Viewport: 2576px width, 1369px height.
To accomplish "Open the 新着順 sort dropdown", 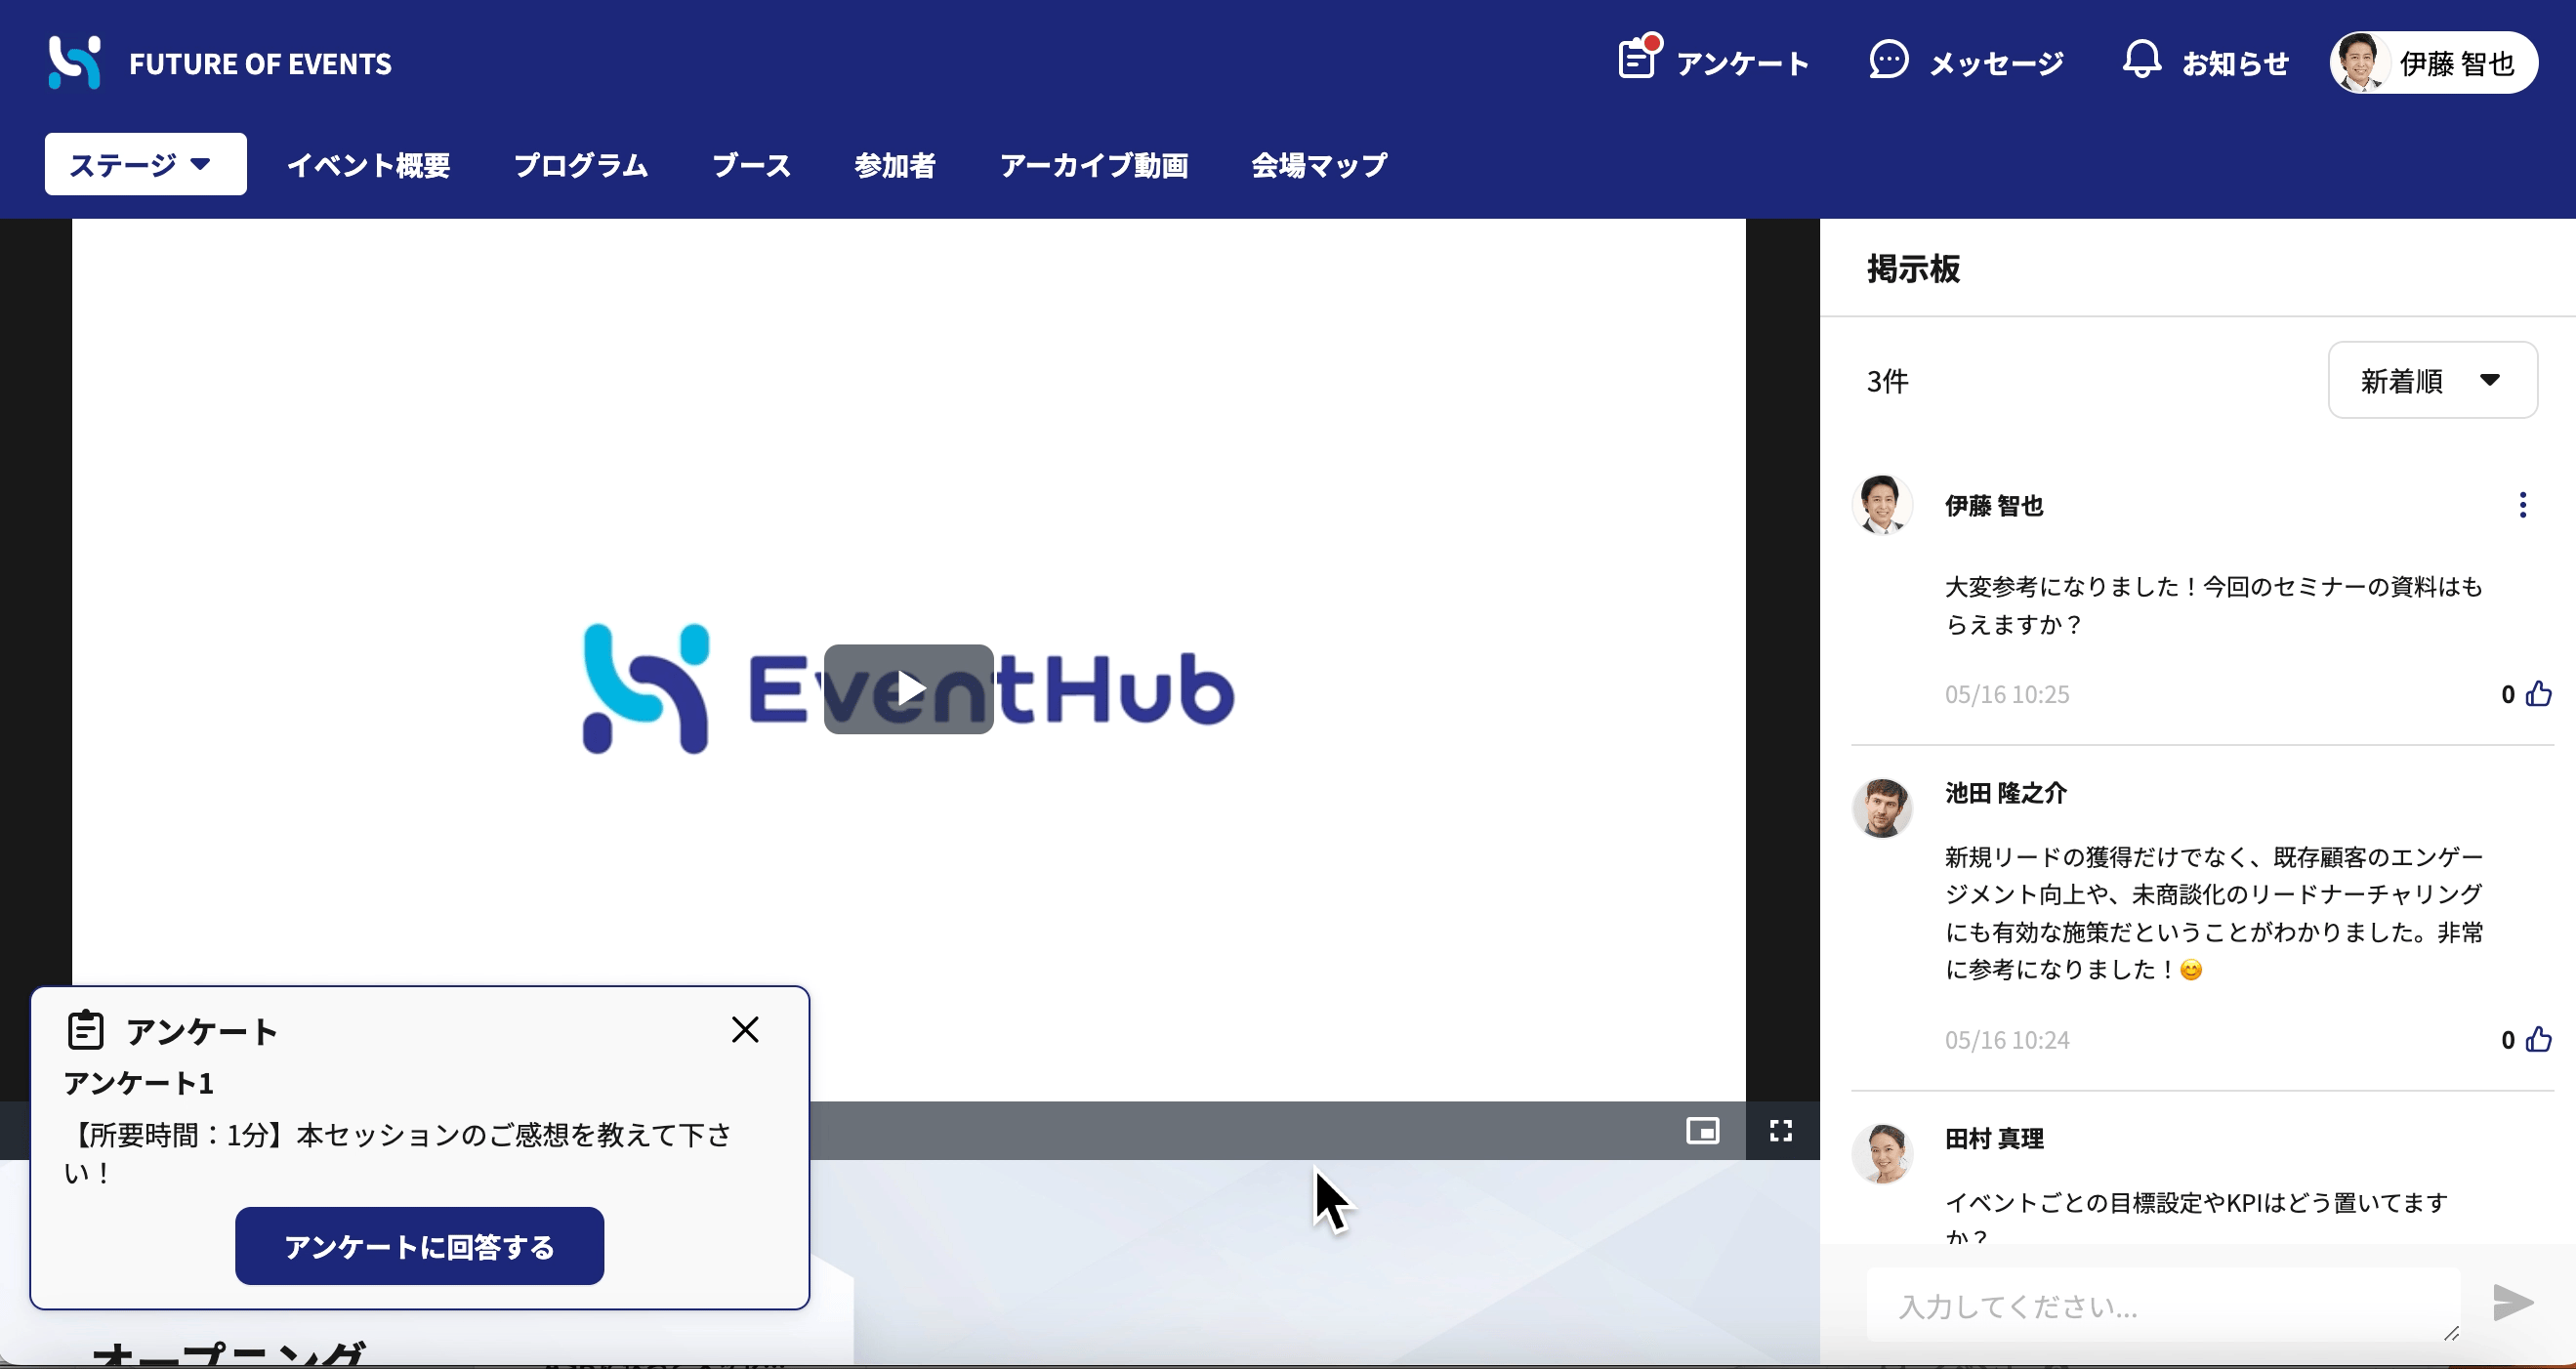I will click(x=2432, y=380).
